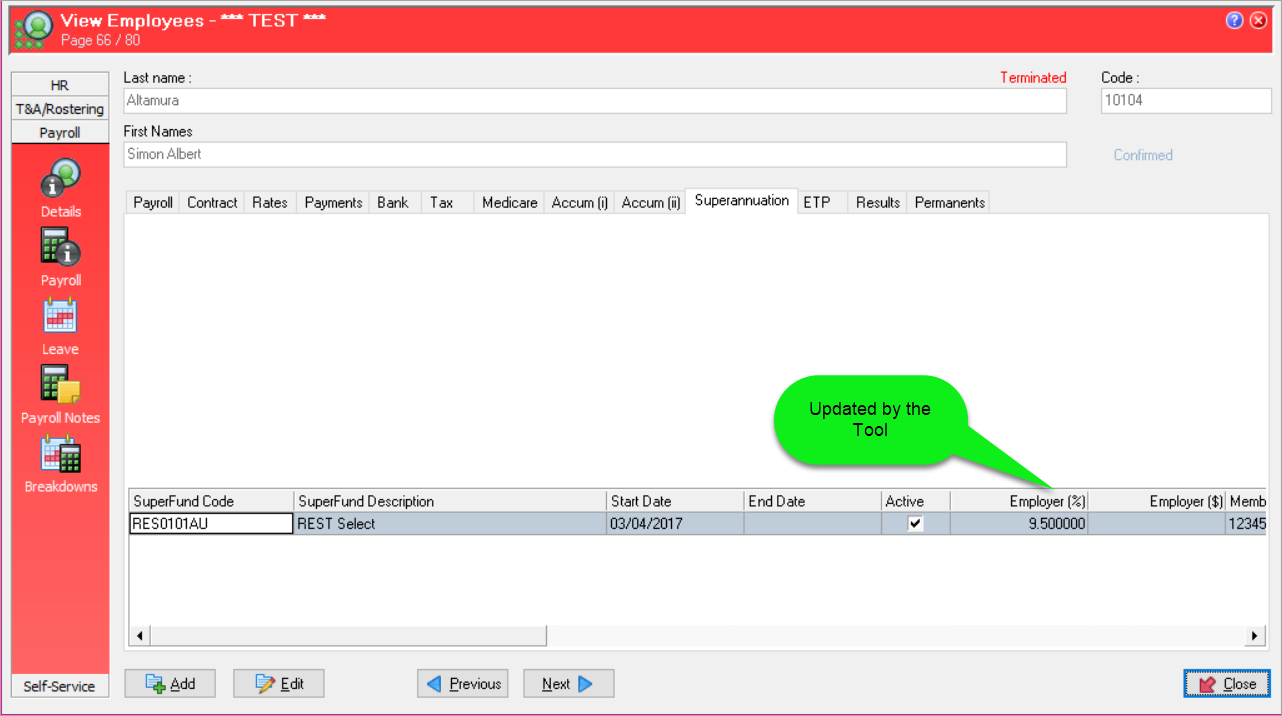The image size is (1282, 716).
Task: Open the Leave calendar icon
Action: tap(60, 317)
